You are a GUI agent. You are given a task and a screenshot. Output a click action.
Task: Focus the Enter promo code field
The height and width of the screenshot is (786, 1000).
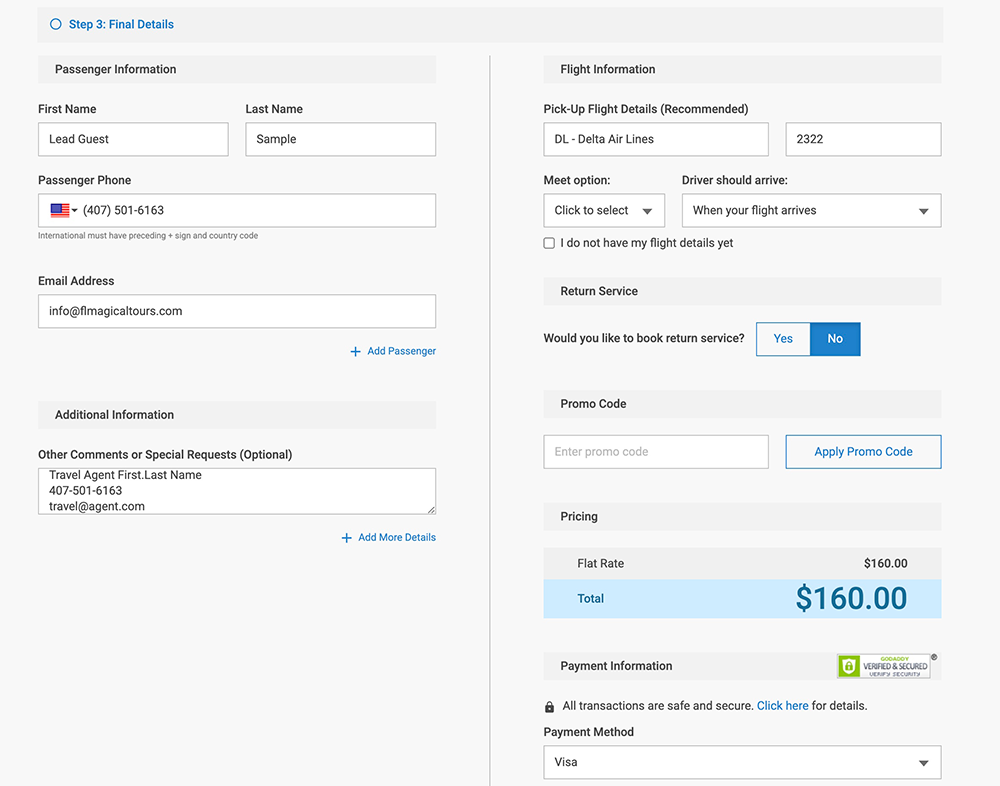tap(656, 452)
